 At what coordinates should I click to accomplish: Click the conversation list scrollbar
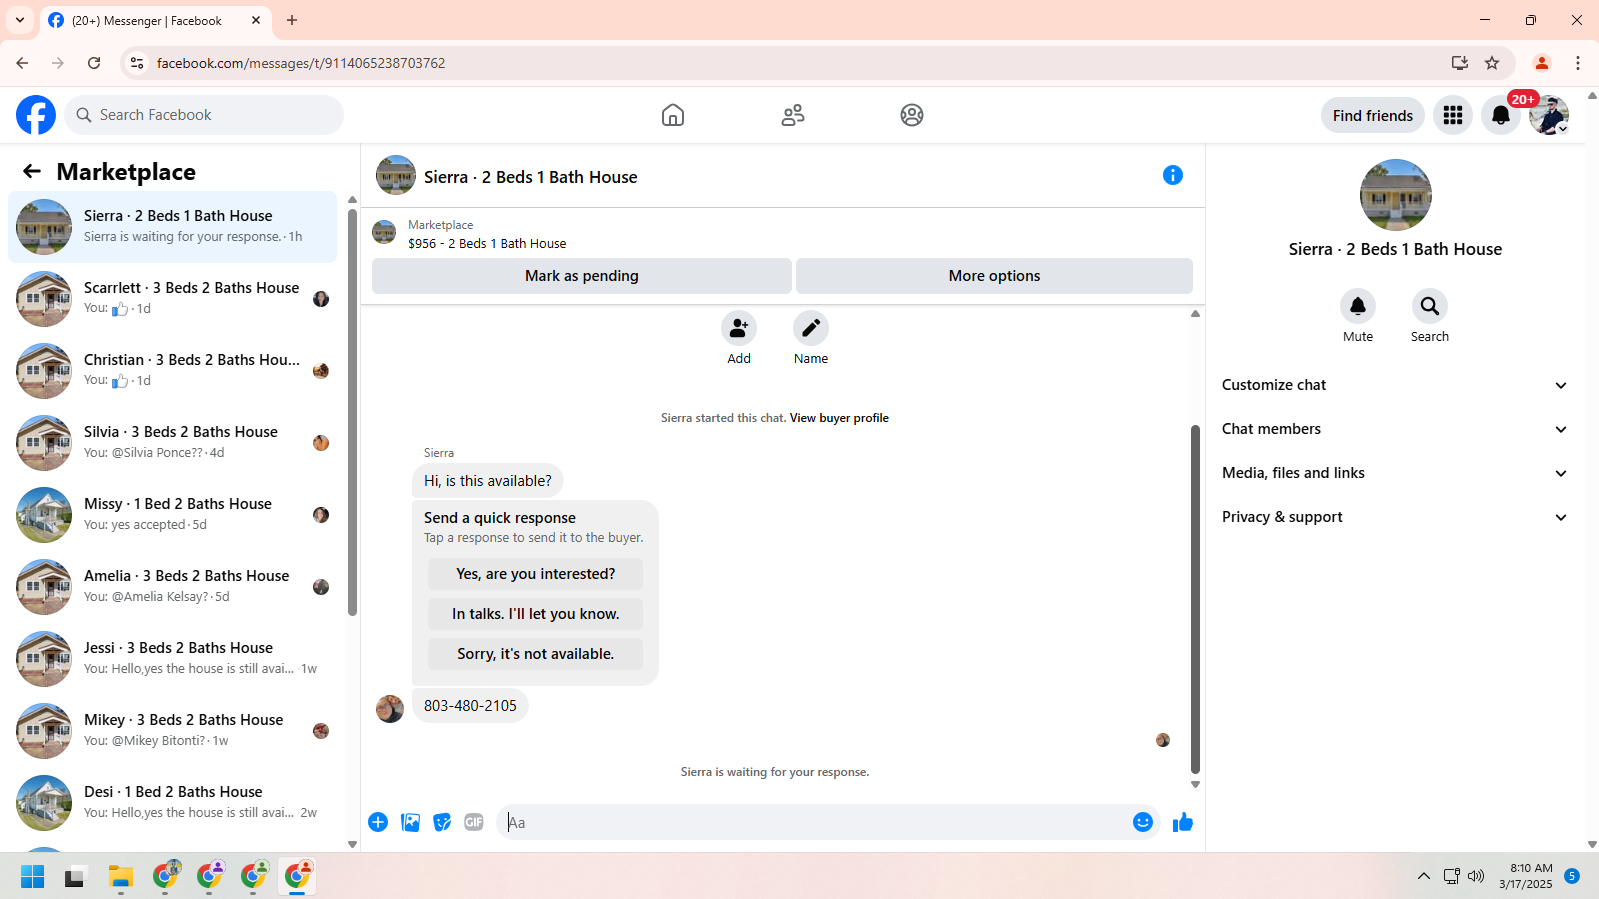(x=352, y=412)
